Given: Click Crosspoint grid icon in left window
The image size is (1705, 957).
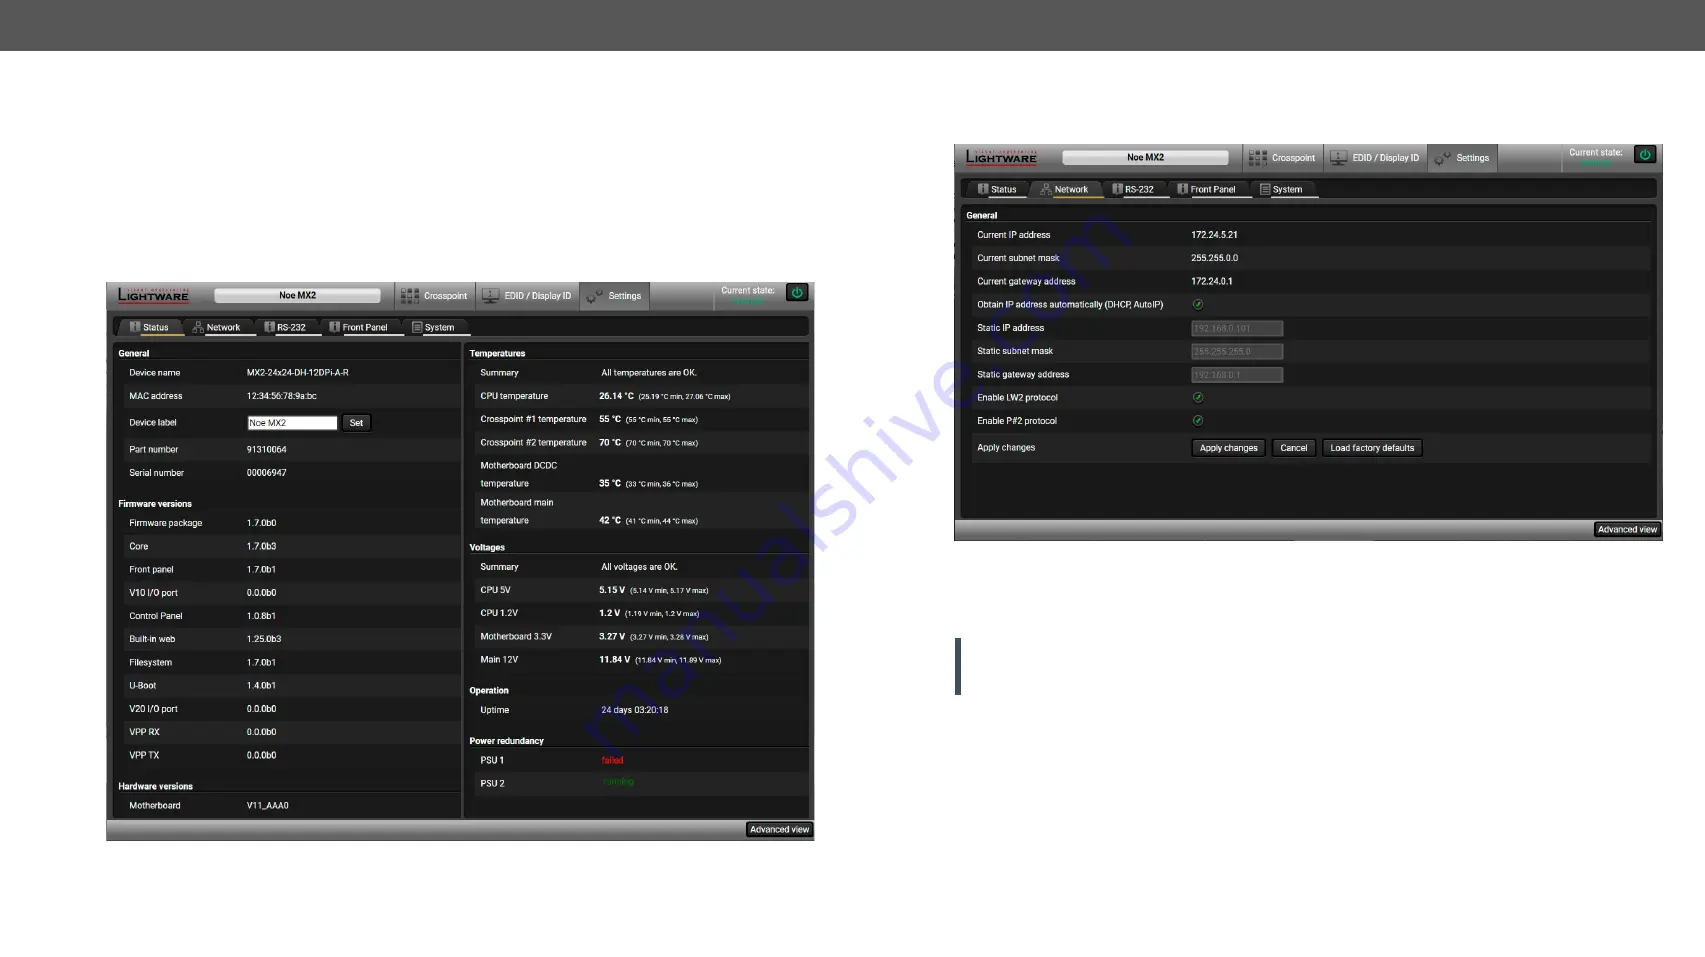Looking at the screenshot, I should click(x=410, y=296).
